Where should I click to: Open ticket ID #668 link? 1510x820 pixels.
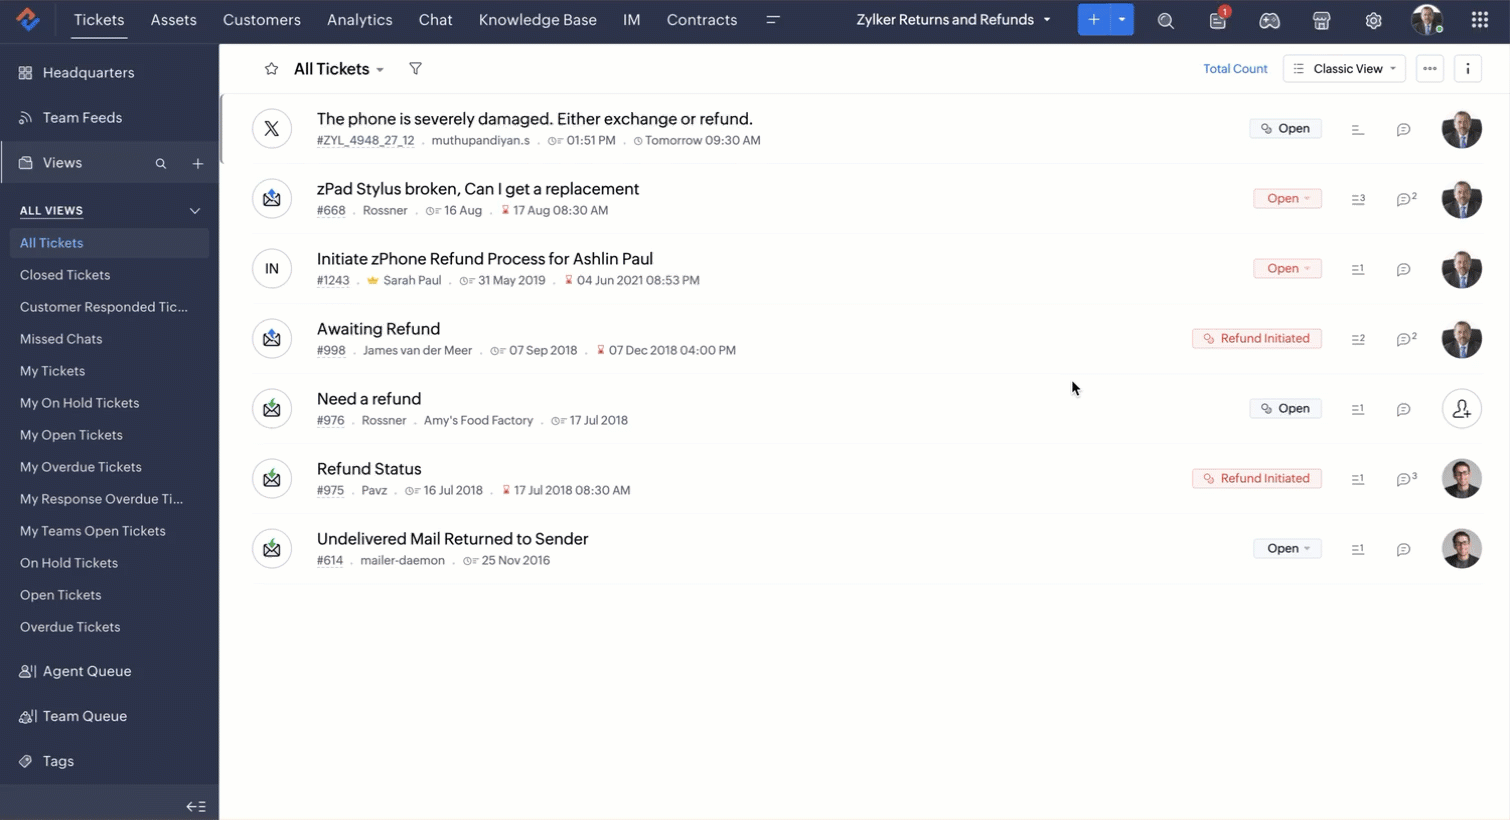331,211
